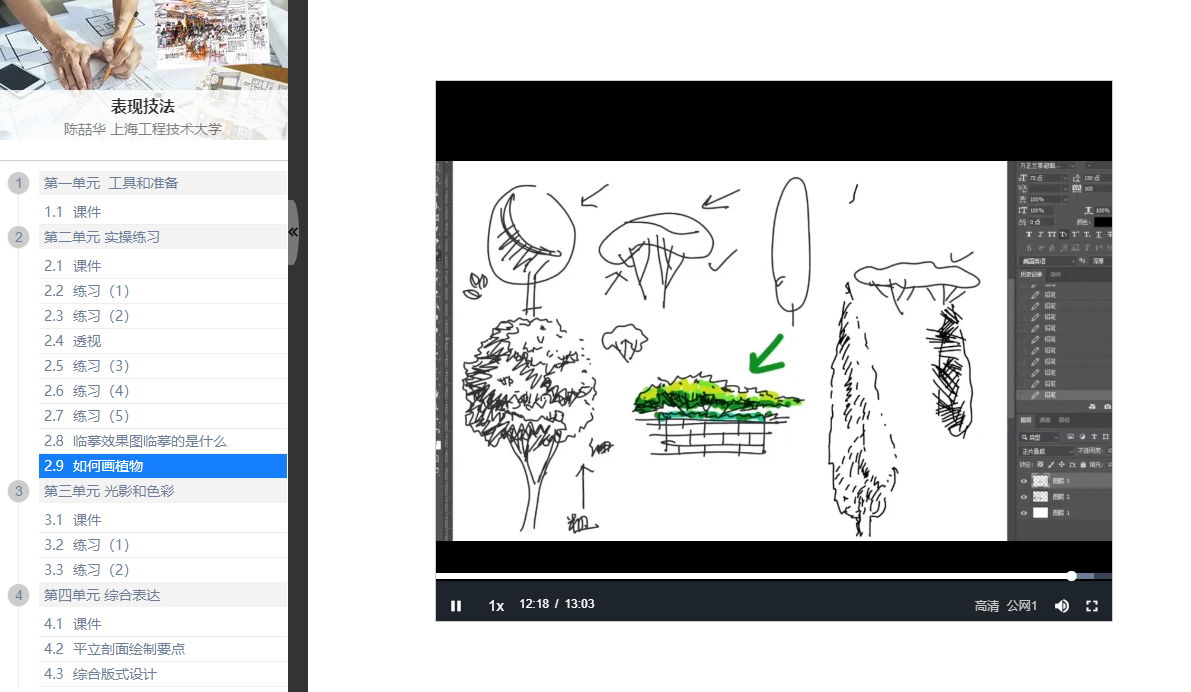Viewport: 1191px width, 692px height.
Task: Click the 表现技法 course title
Action: (x=142, y=107)
